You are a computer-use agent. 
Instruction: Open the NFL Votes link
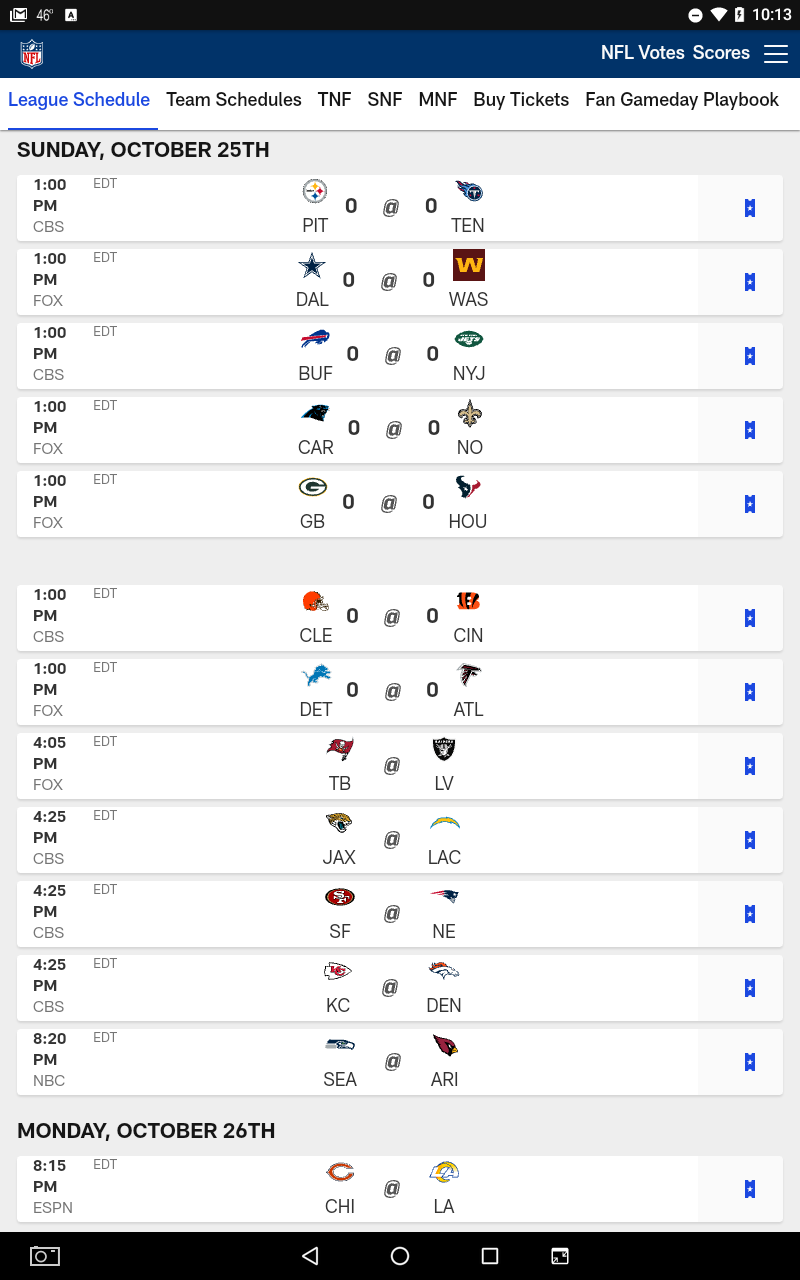coord(642,53)
